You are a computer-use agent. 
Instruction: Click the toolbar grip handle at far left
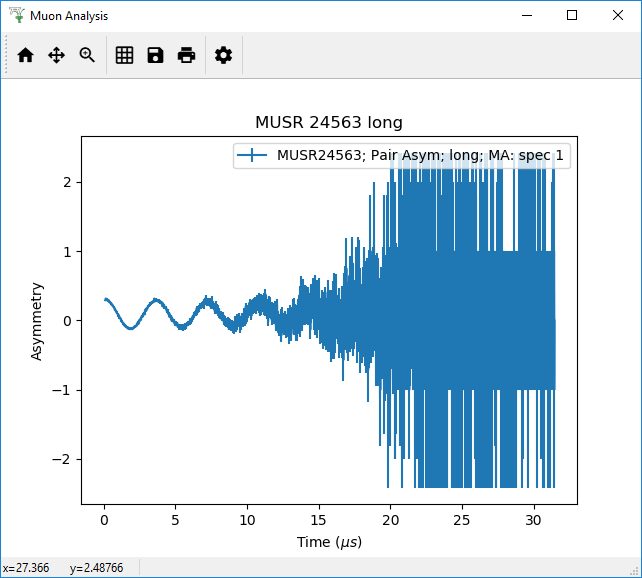7,56
